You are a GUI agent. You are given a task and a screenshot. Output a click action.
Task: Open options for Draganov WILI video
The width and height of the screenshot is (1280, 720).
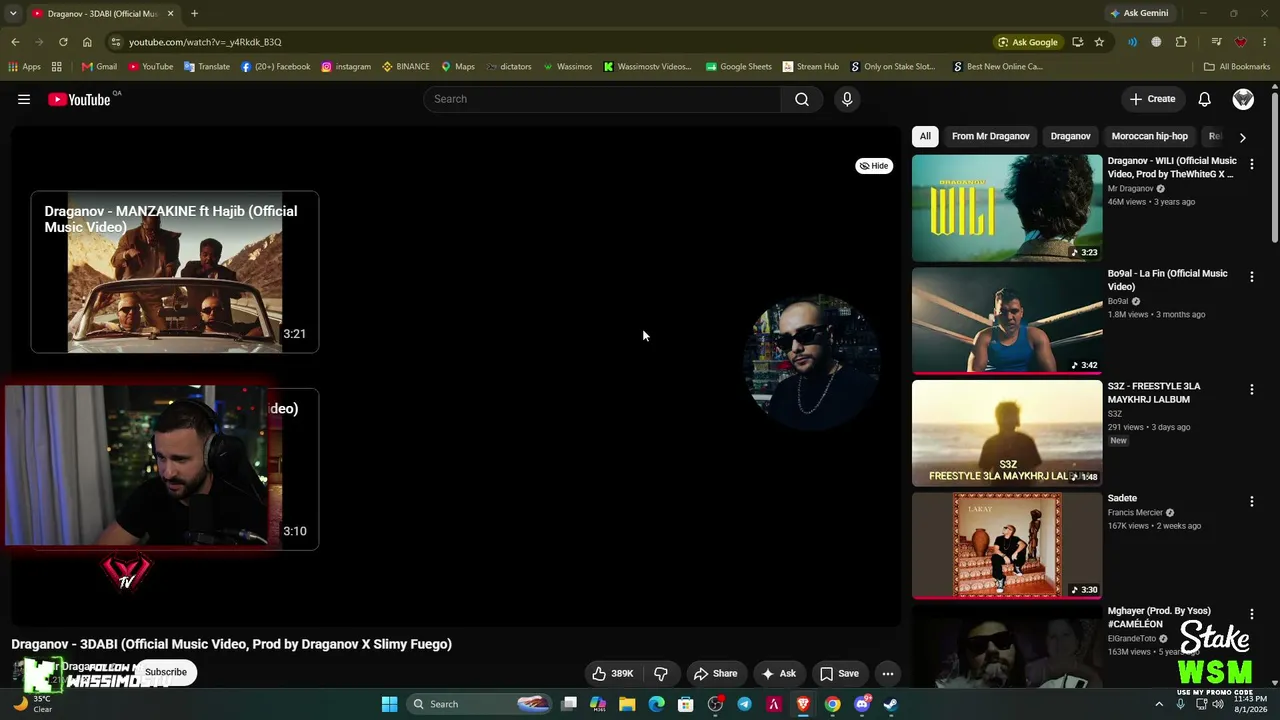pyautogui.click(x=1252, y=164)
